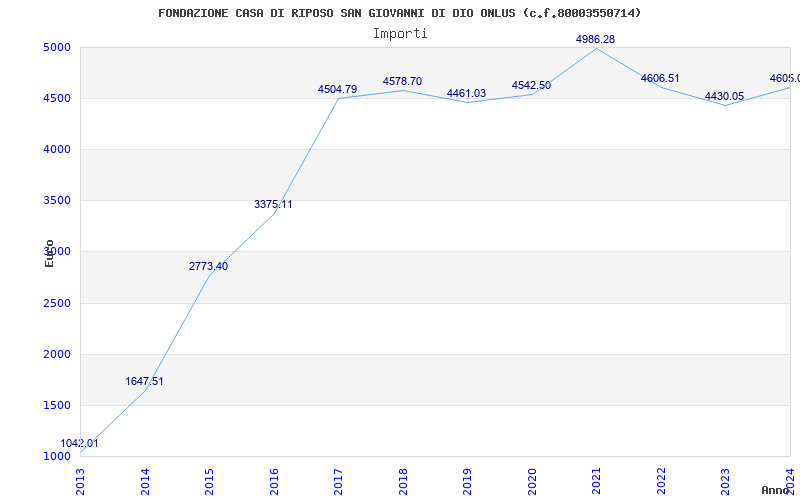This screenshot has width=800, height=500.
Task: Click the x-axis year 2020
Action: (532, 482)
